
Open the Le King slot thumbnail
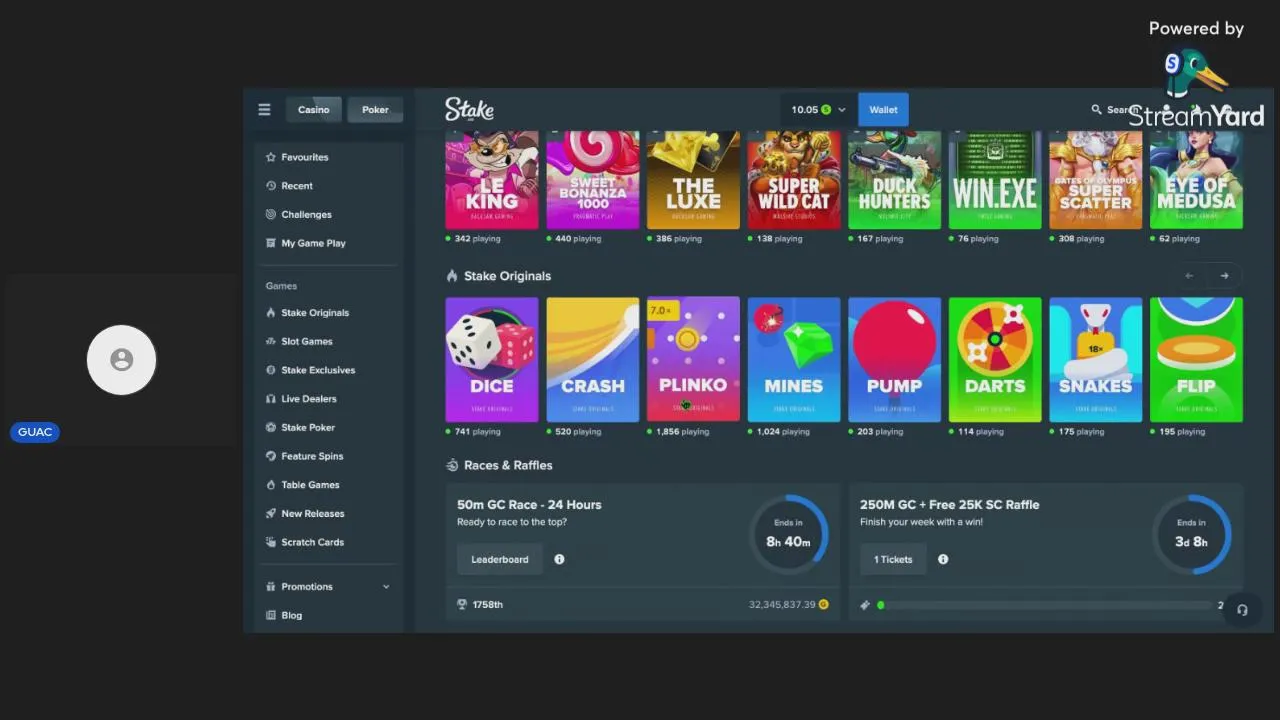point(492,180)
